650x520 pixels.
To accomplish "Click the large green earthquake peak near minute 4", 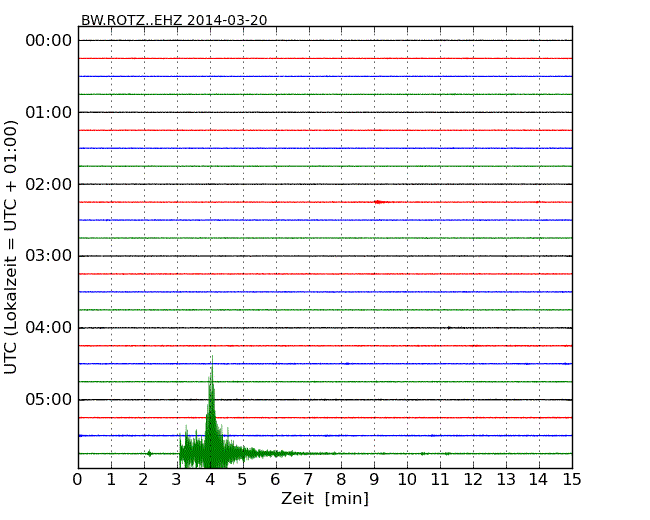I will (x=212, y=413).
